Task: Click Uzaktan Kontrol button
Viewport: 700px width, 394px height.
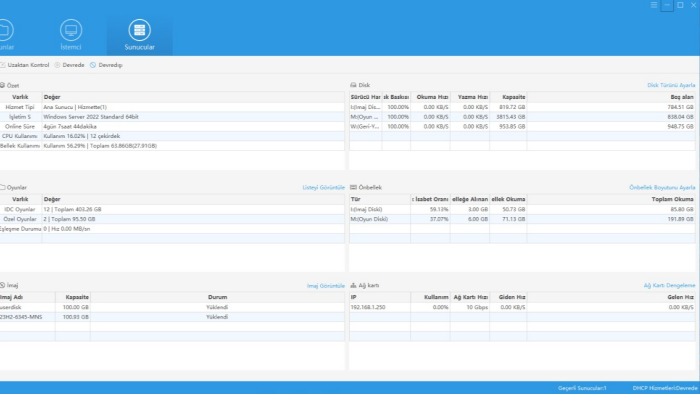Action: pyautogui.click(x=25, y=65)
